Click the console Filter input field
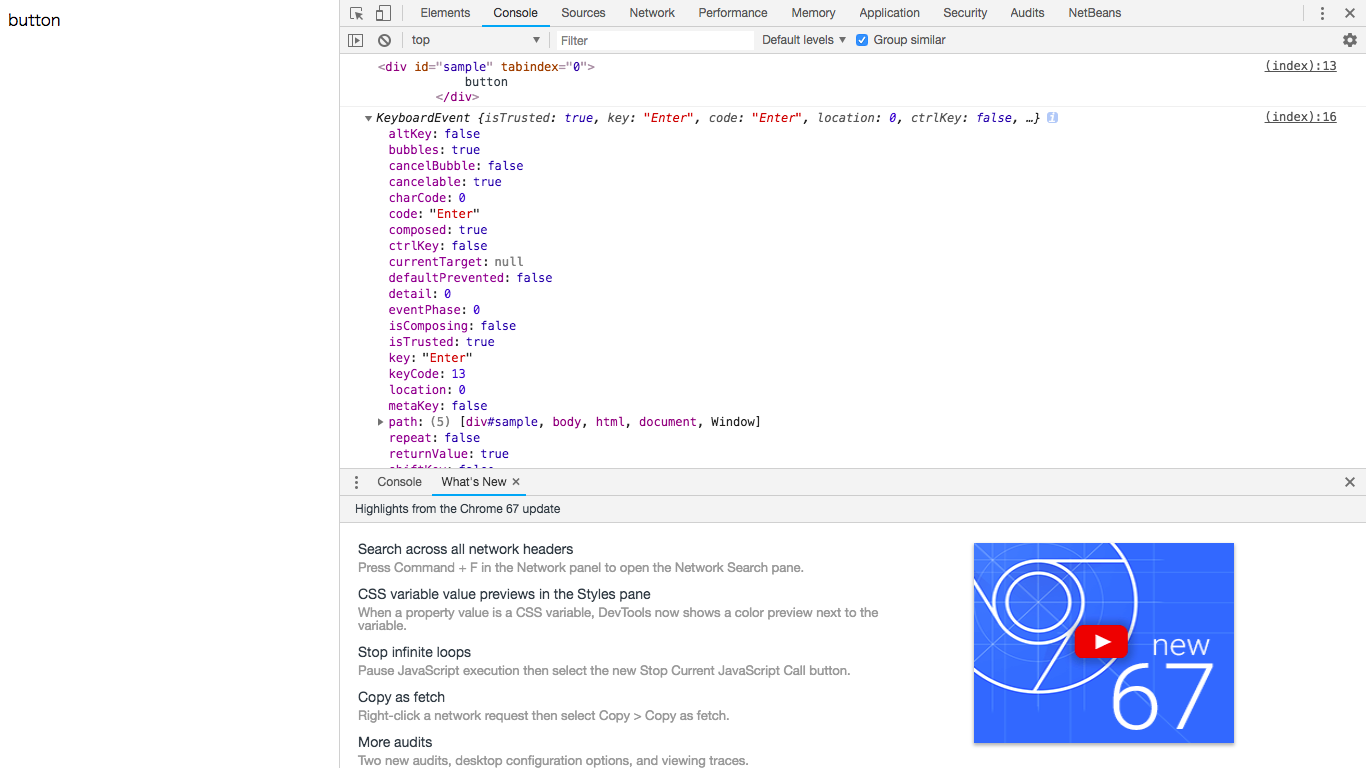This screenshot has height=768, width=1366. (654, 40)
